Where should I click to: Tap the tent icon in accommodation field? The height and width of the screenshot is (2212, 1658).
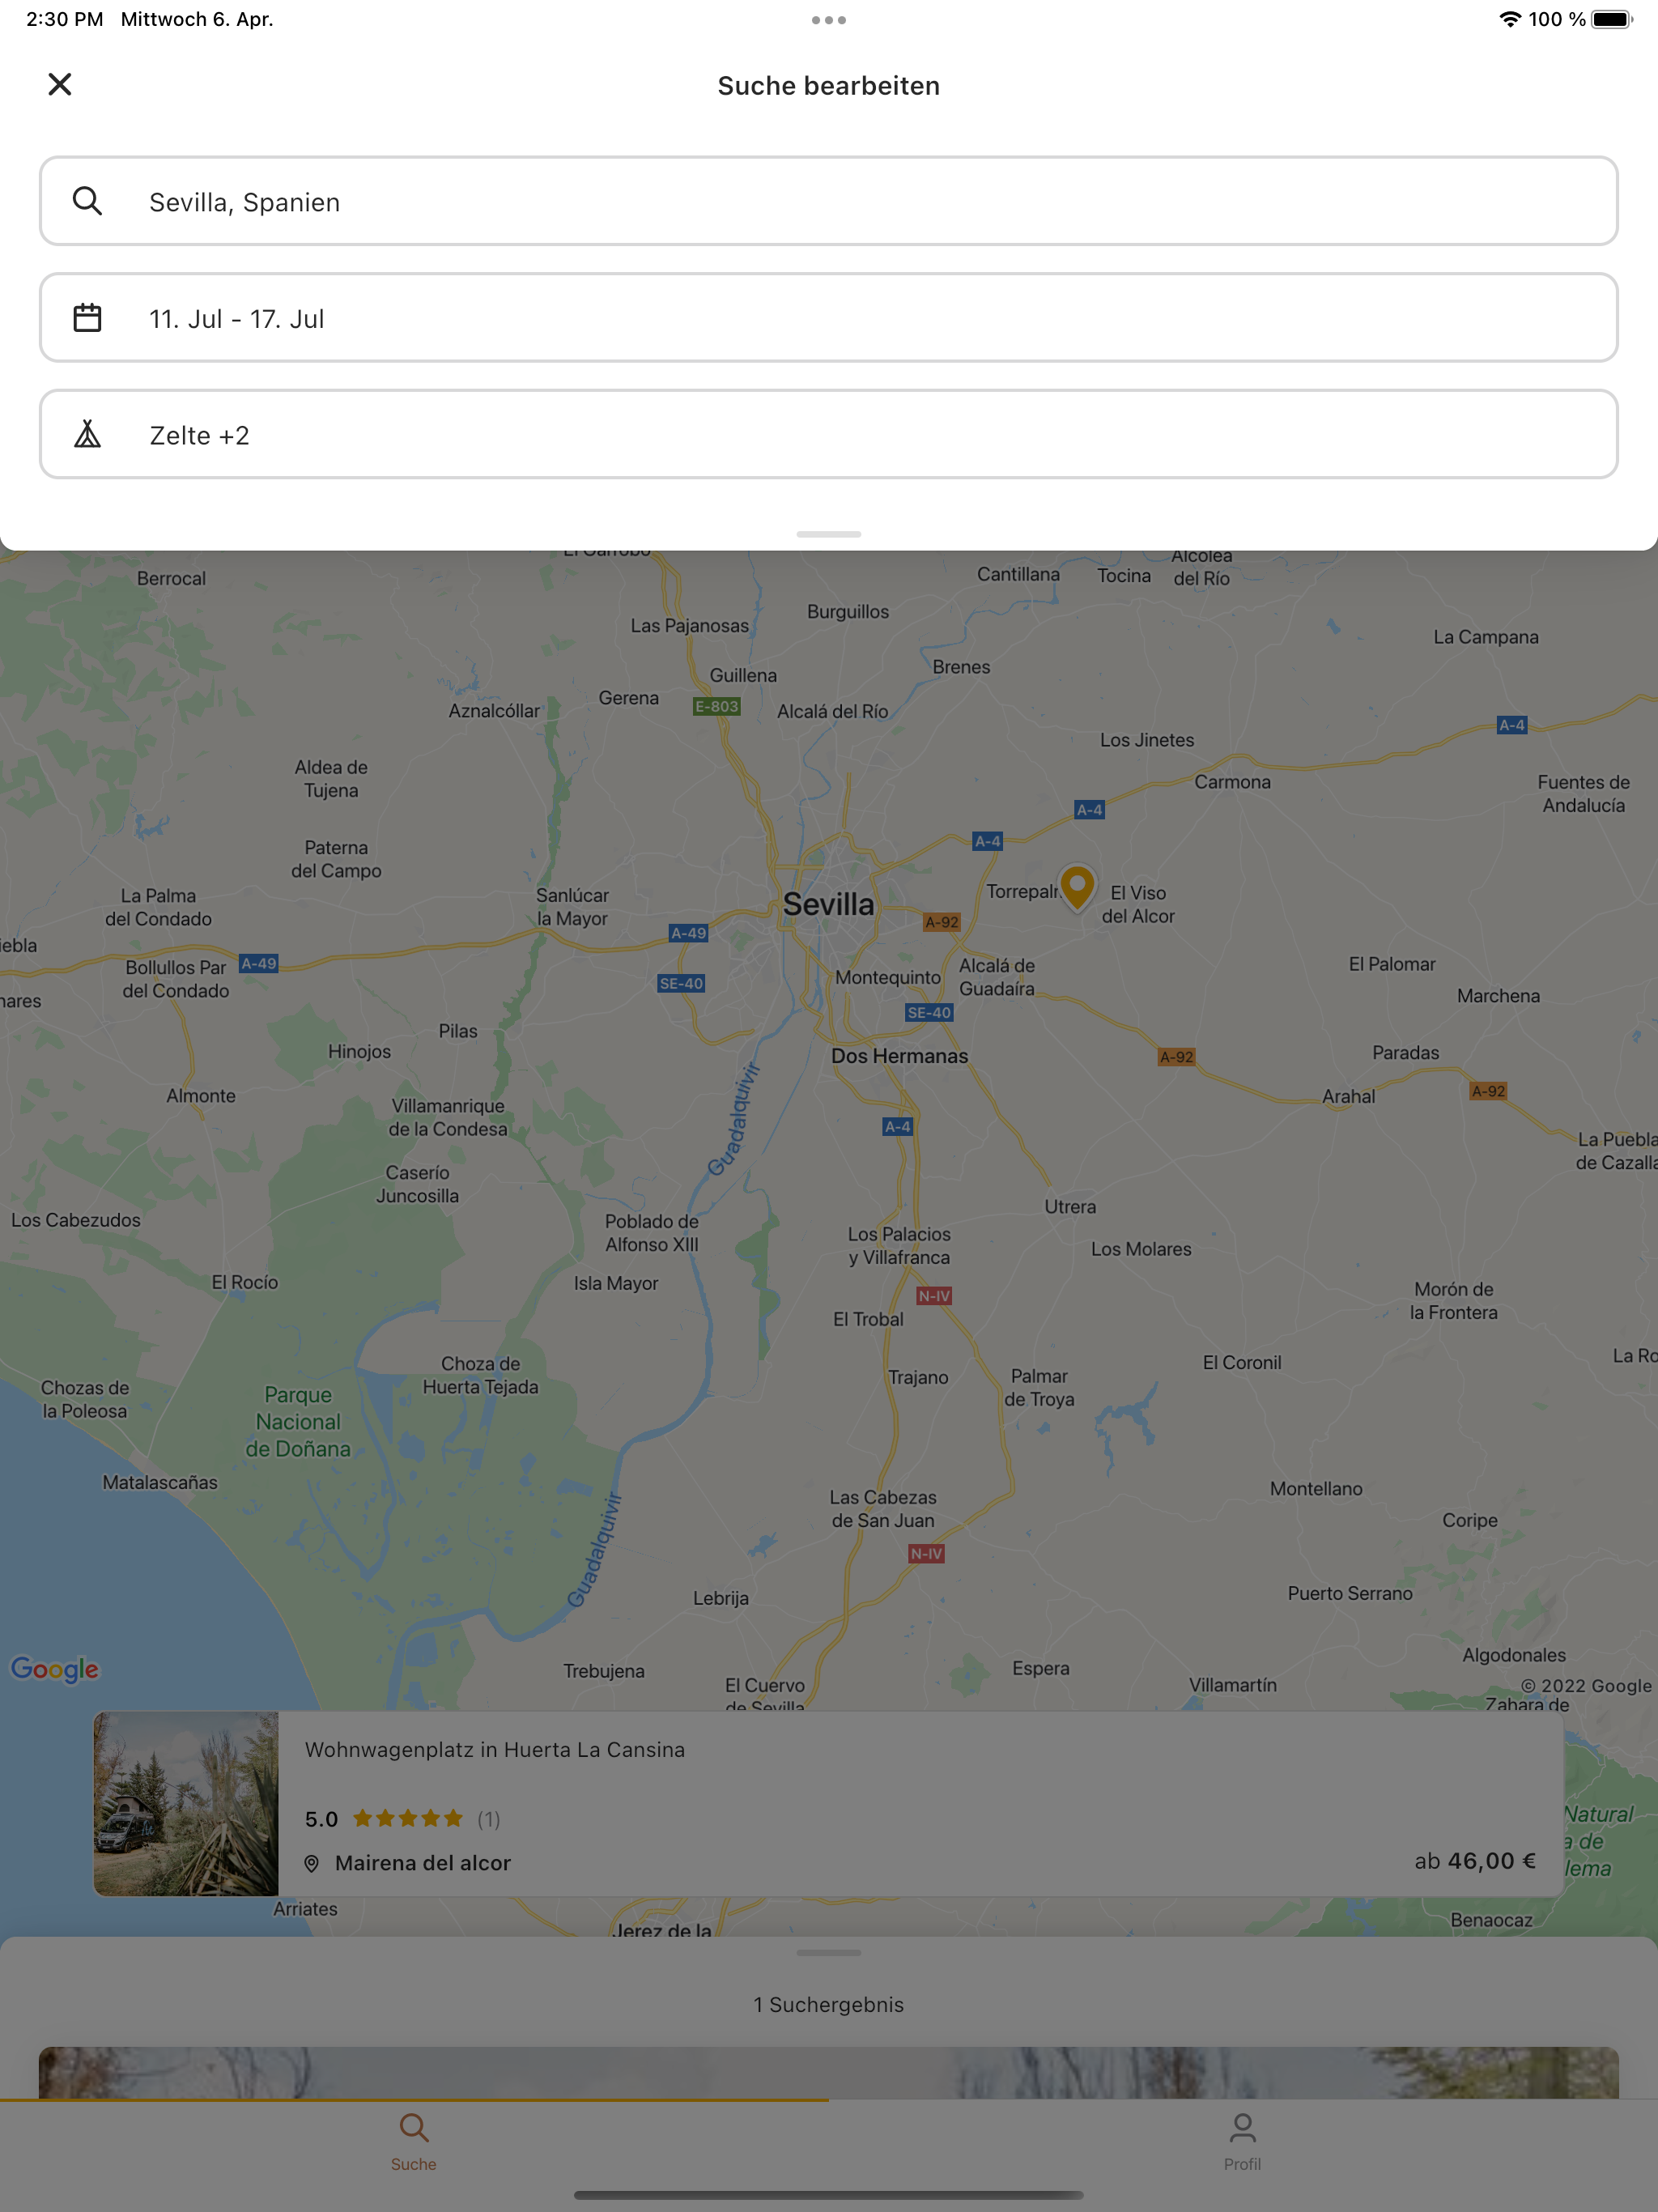click(88, 434)
